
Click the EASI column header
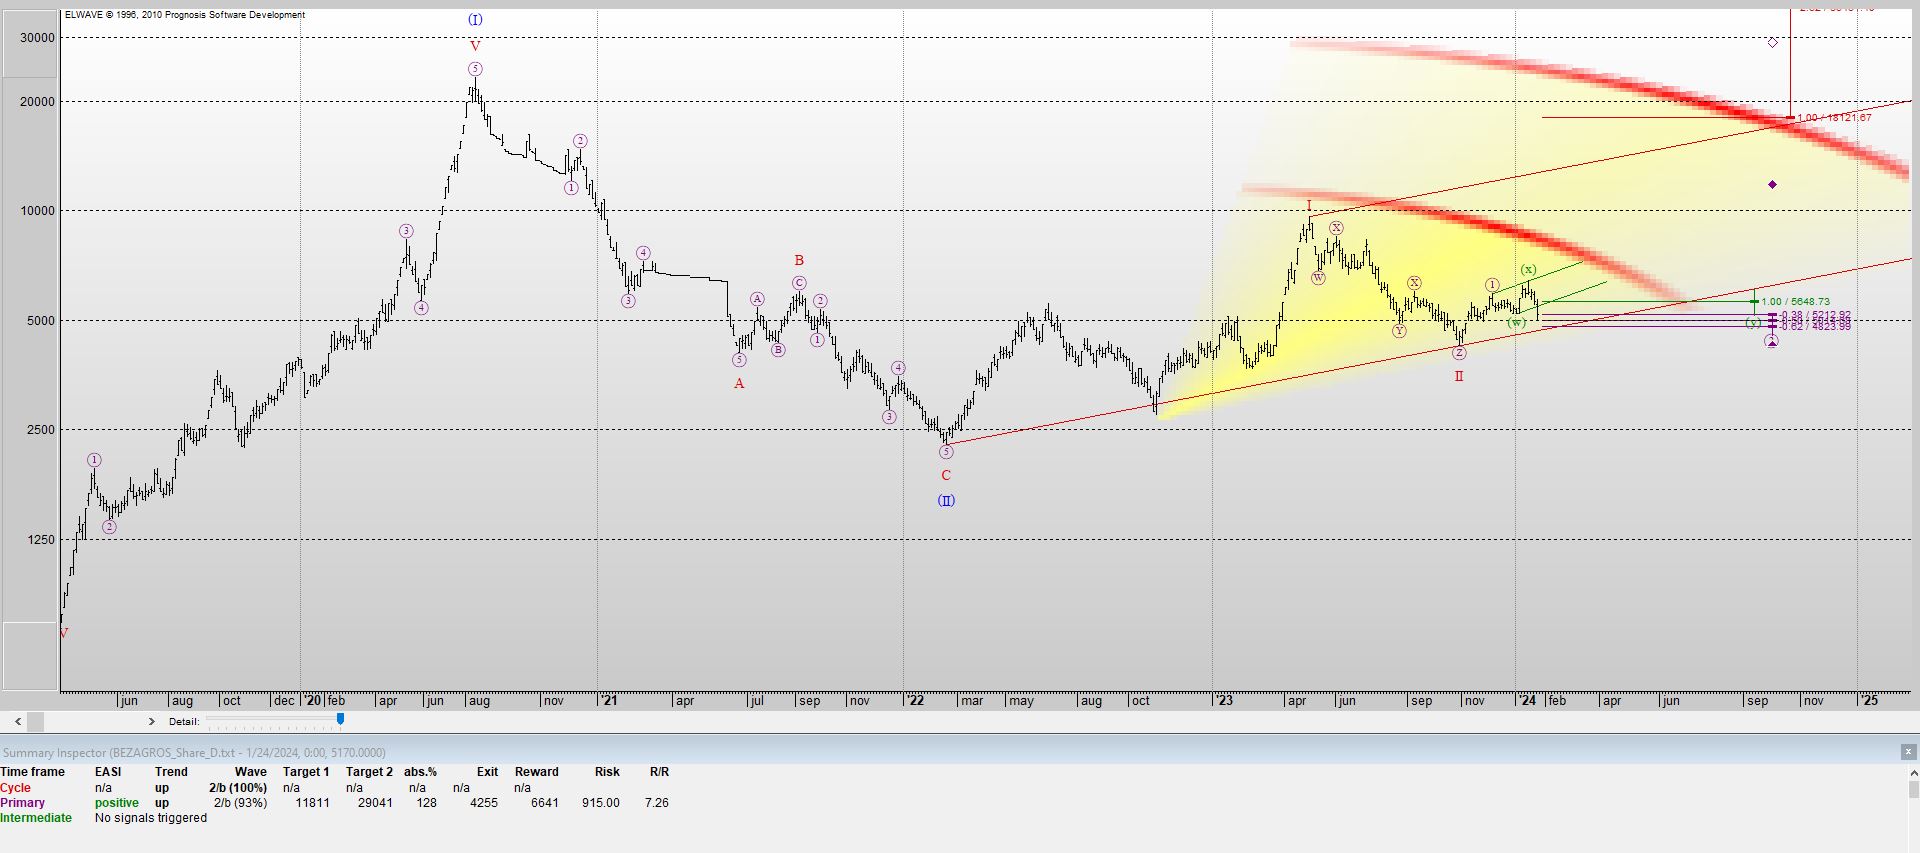tap(108, 772)
